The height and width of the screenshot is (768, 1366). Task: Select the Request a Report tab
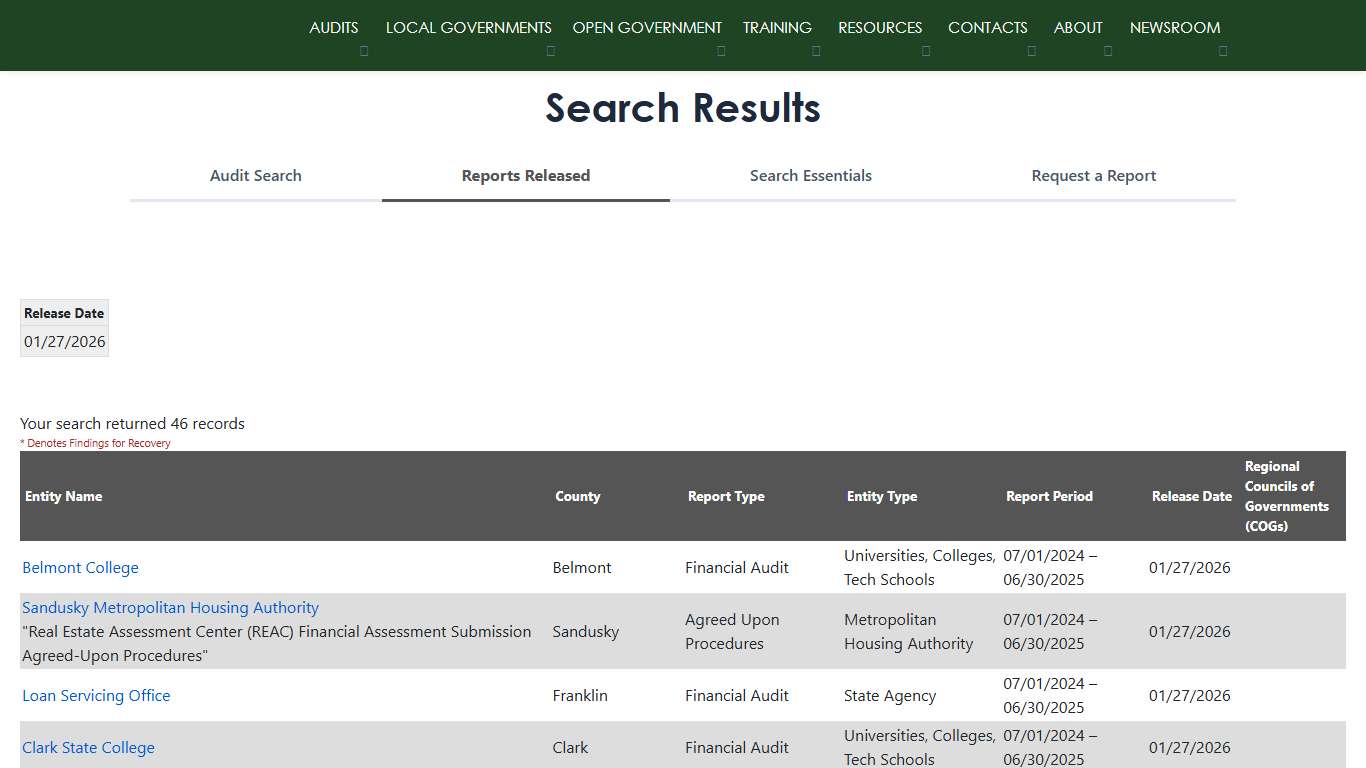1093,175
